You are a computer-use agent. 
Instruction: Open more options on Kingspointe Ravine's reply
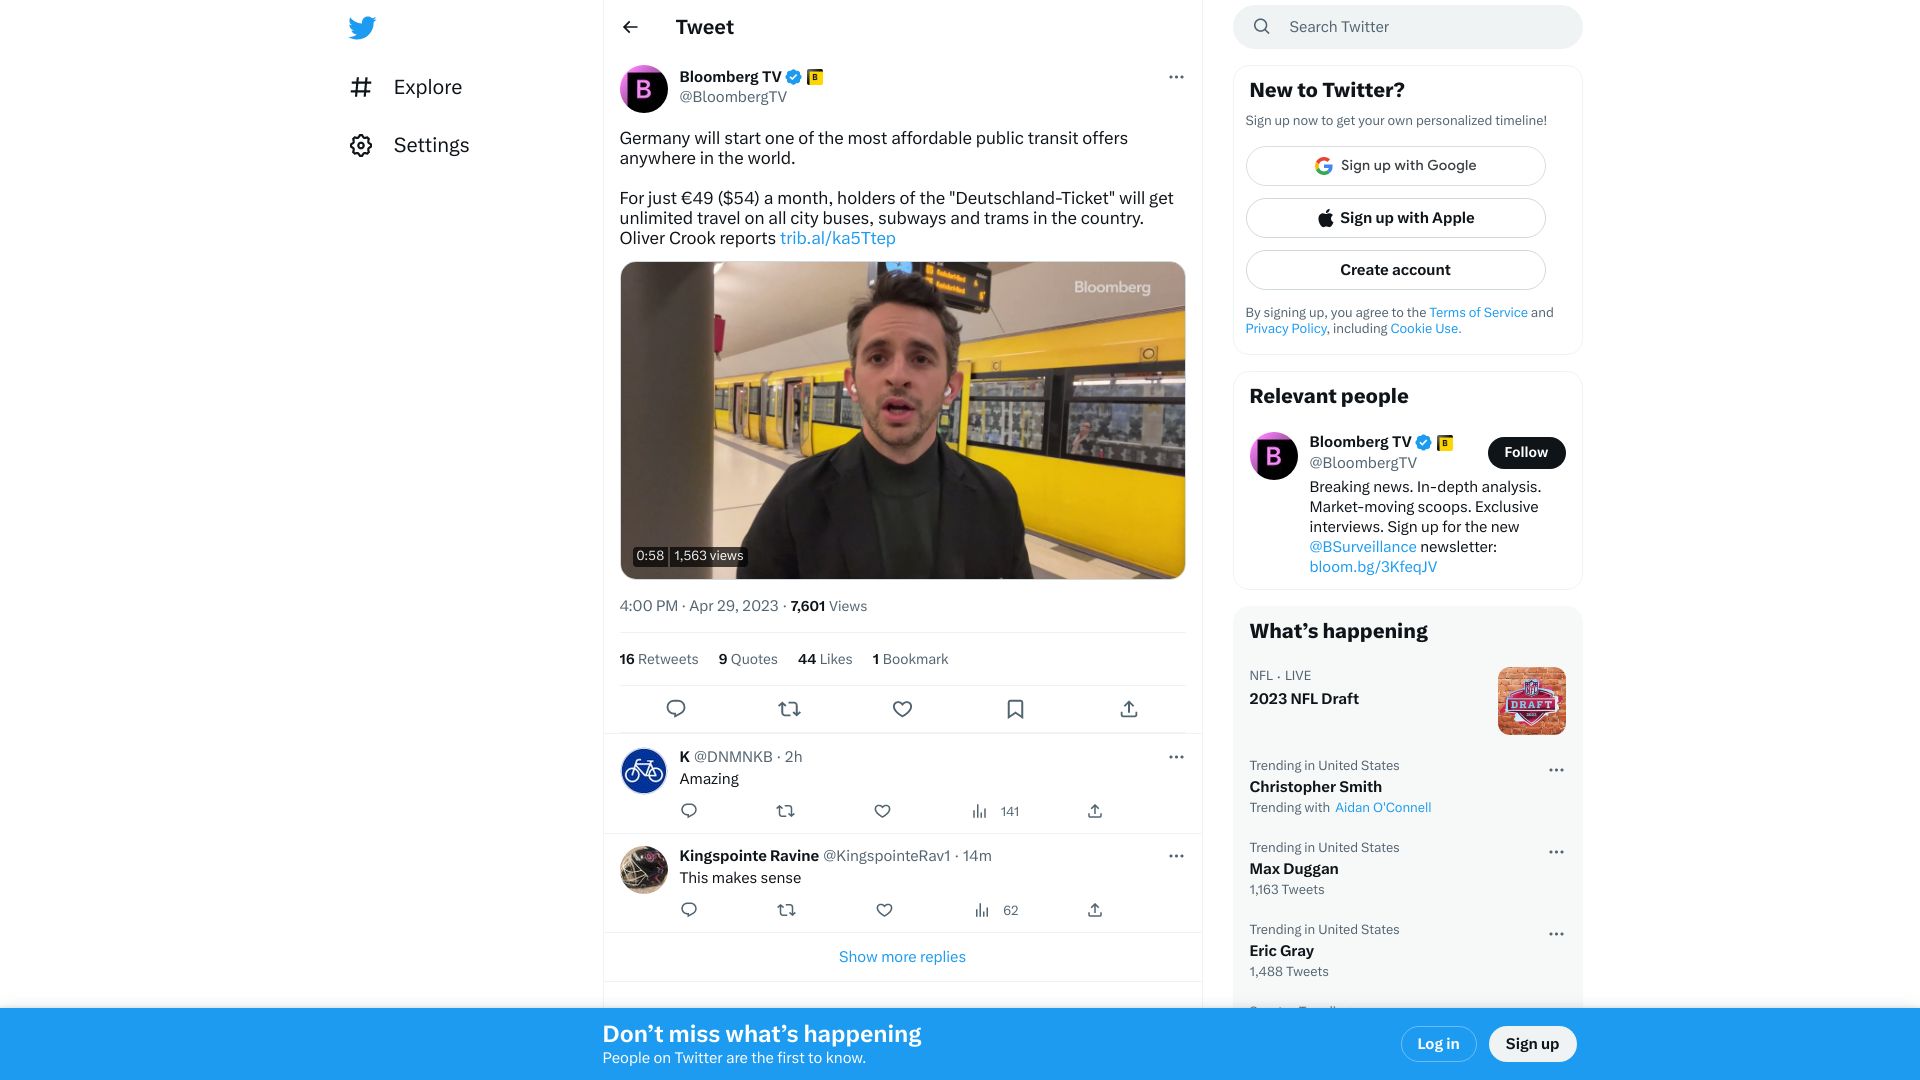1176,856
